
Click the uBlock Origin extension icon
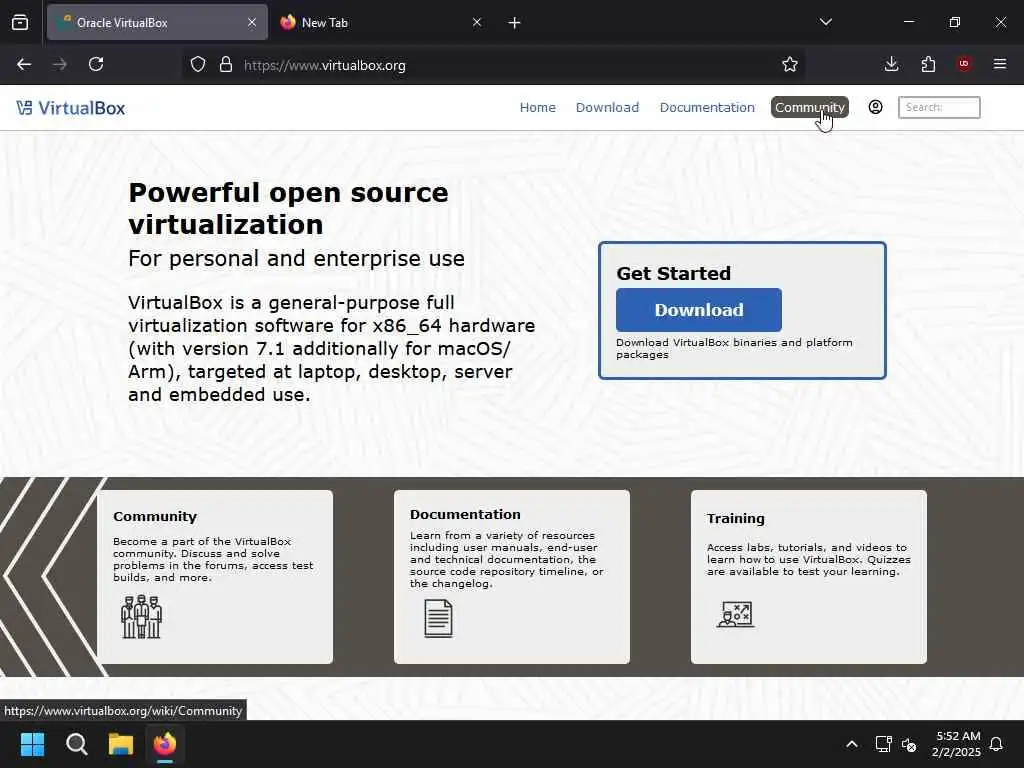tap(964, 64)
